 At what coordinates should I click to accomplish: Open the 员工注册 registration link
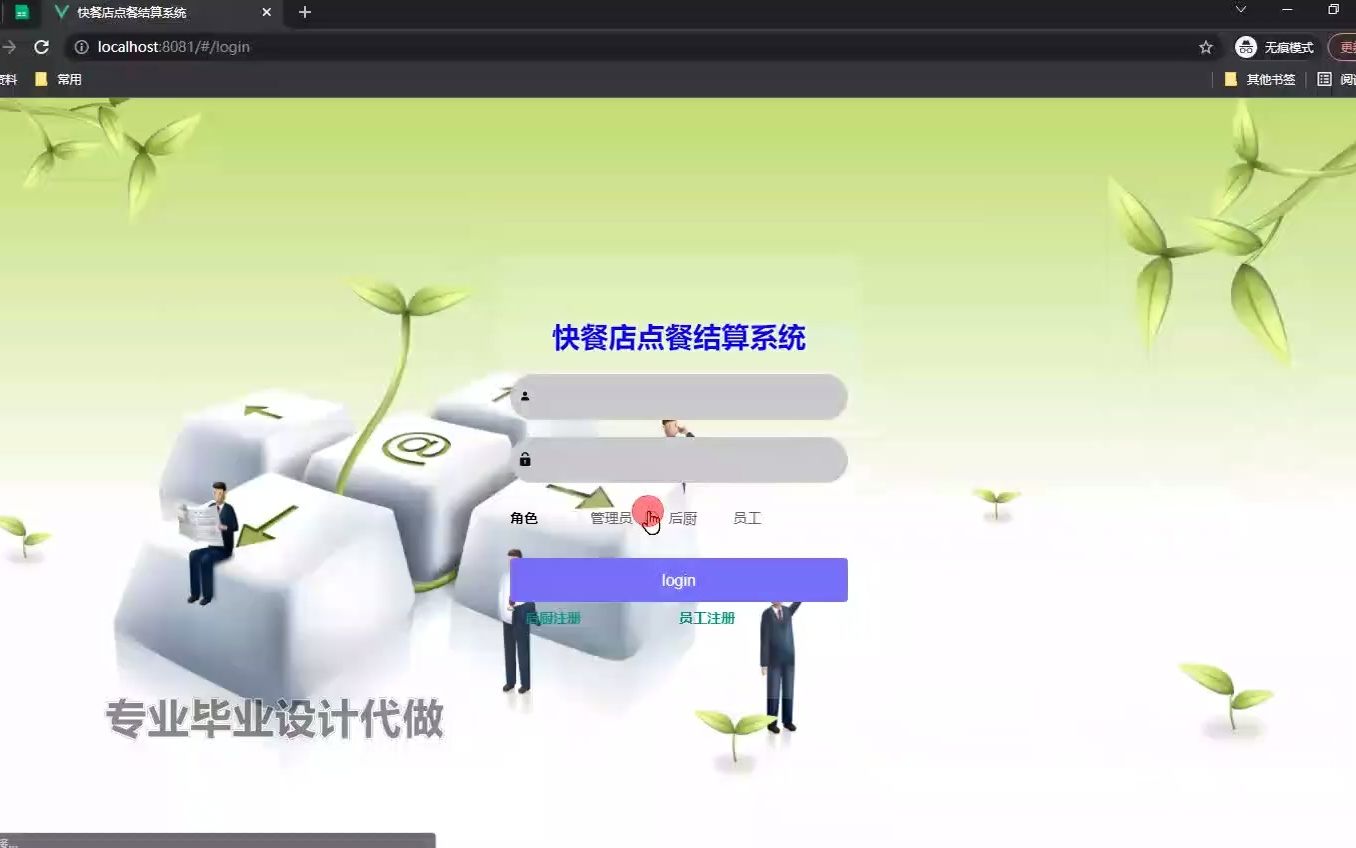[x=707, y=618]
